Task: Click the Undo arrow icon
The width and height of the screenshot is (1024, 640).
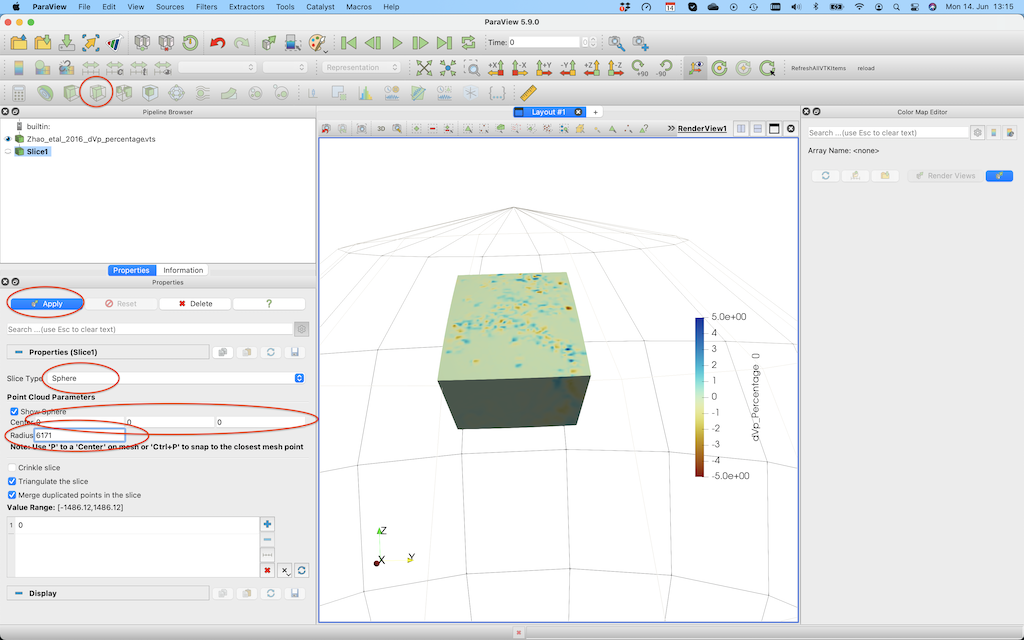Action: click(x=217, y=43)
